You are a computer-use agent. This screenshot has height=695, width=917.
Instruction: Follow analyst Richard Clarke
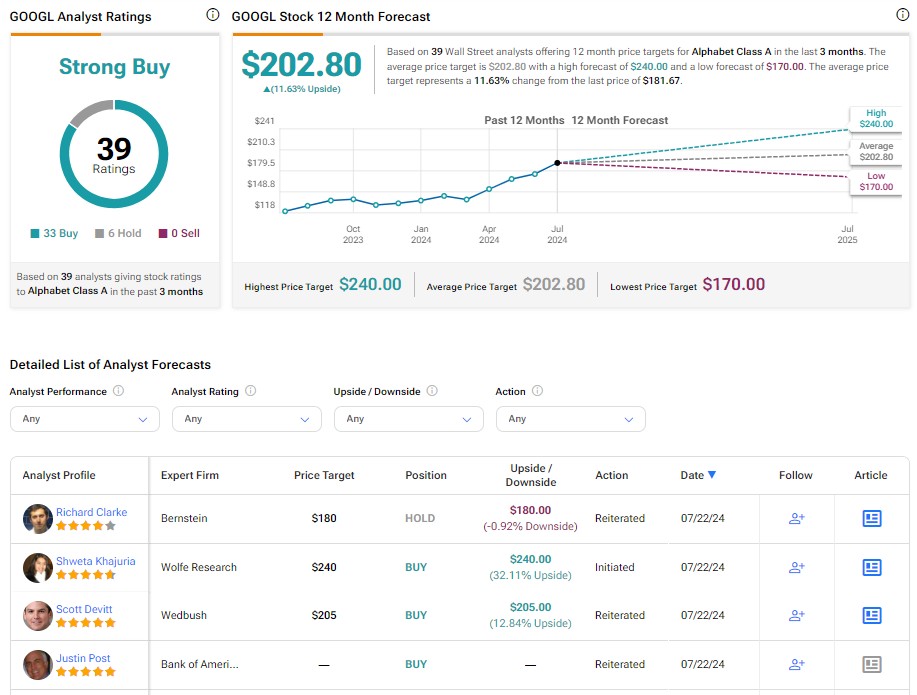point(796,518)
